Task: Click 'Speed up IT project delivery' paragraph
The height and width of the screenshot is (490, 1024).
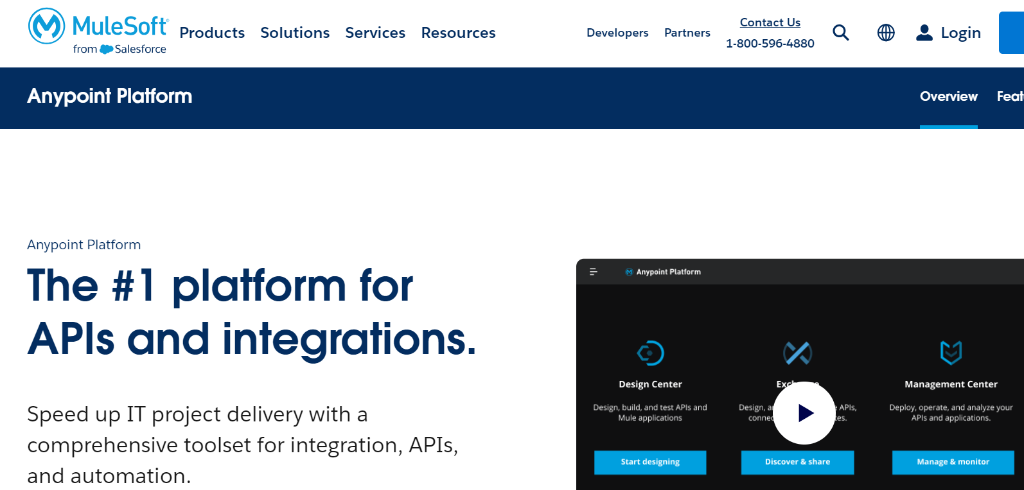Action: click(x=242, y=445)
